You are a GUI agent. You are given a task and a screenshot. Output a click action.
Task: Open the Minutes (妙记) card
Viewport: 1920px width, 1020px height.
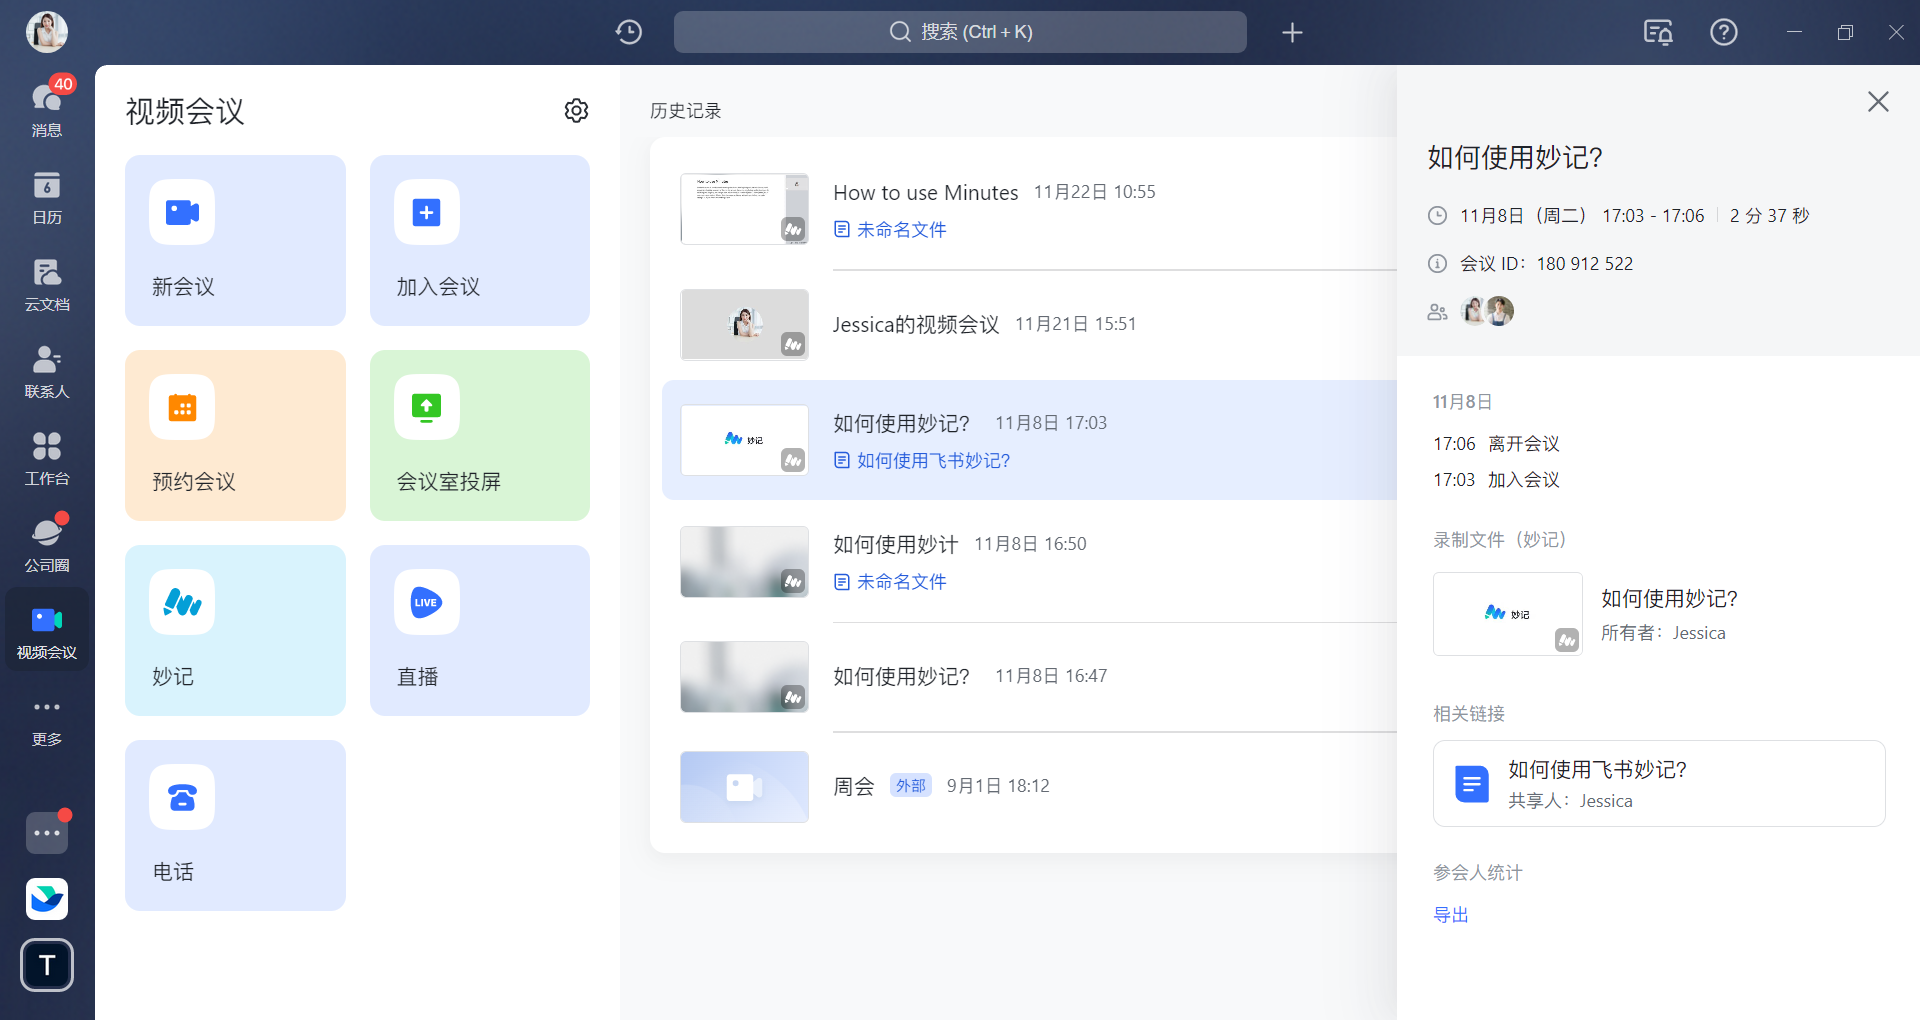pos(235,630)
